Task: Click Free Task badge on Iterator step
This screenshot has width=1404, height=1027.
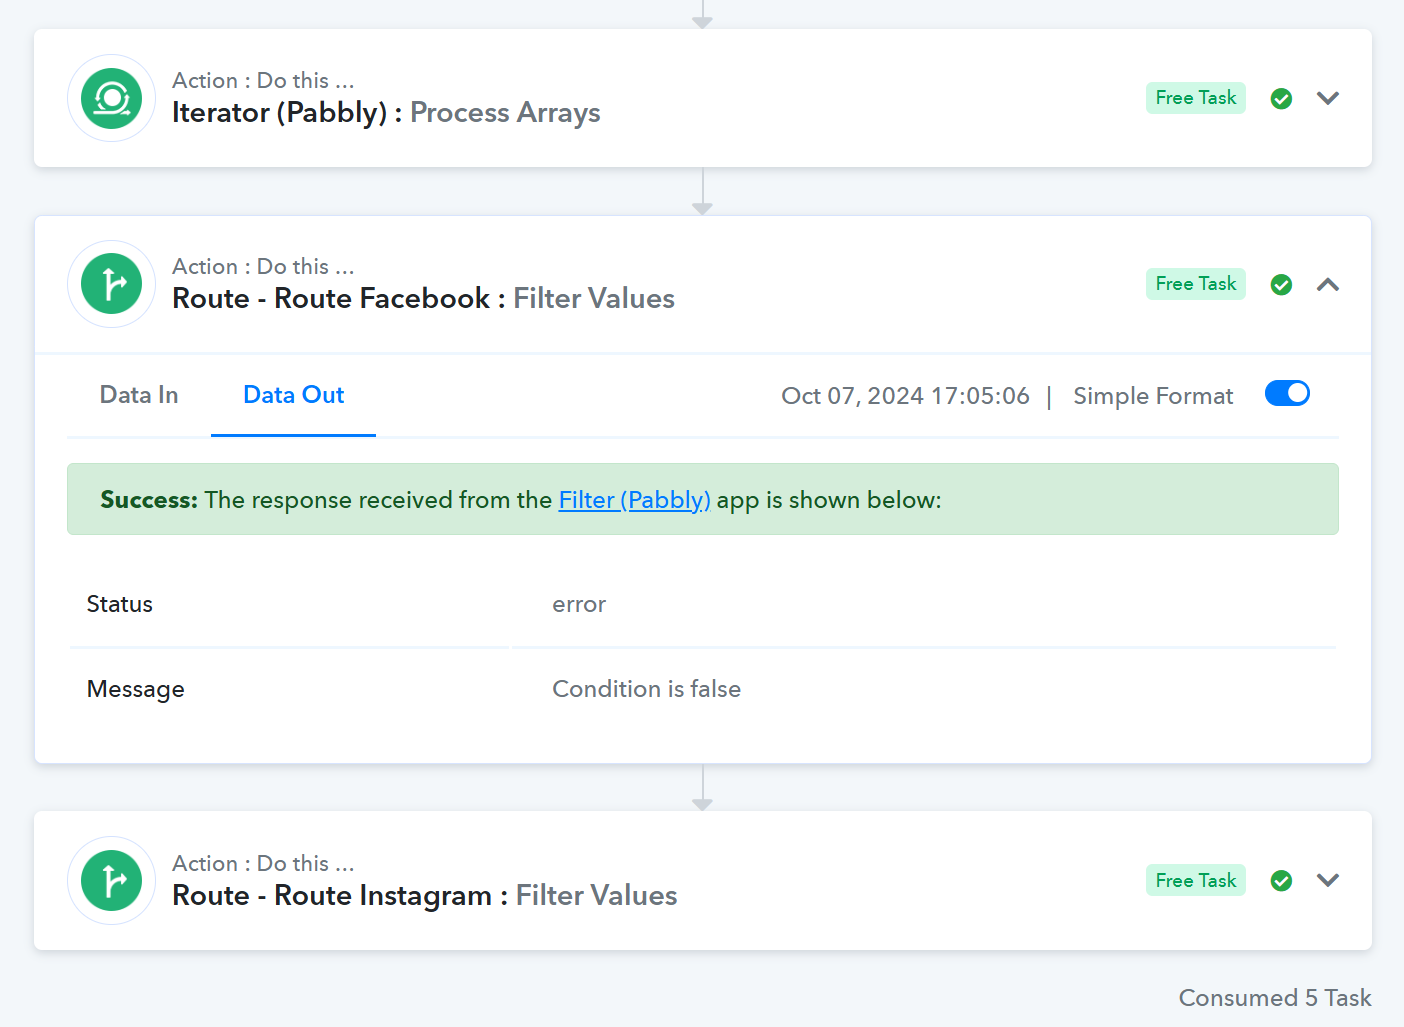Action: (x=1196, y=98)
